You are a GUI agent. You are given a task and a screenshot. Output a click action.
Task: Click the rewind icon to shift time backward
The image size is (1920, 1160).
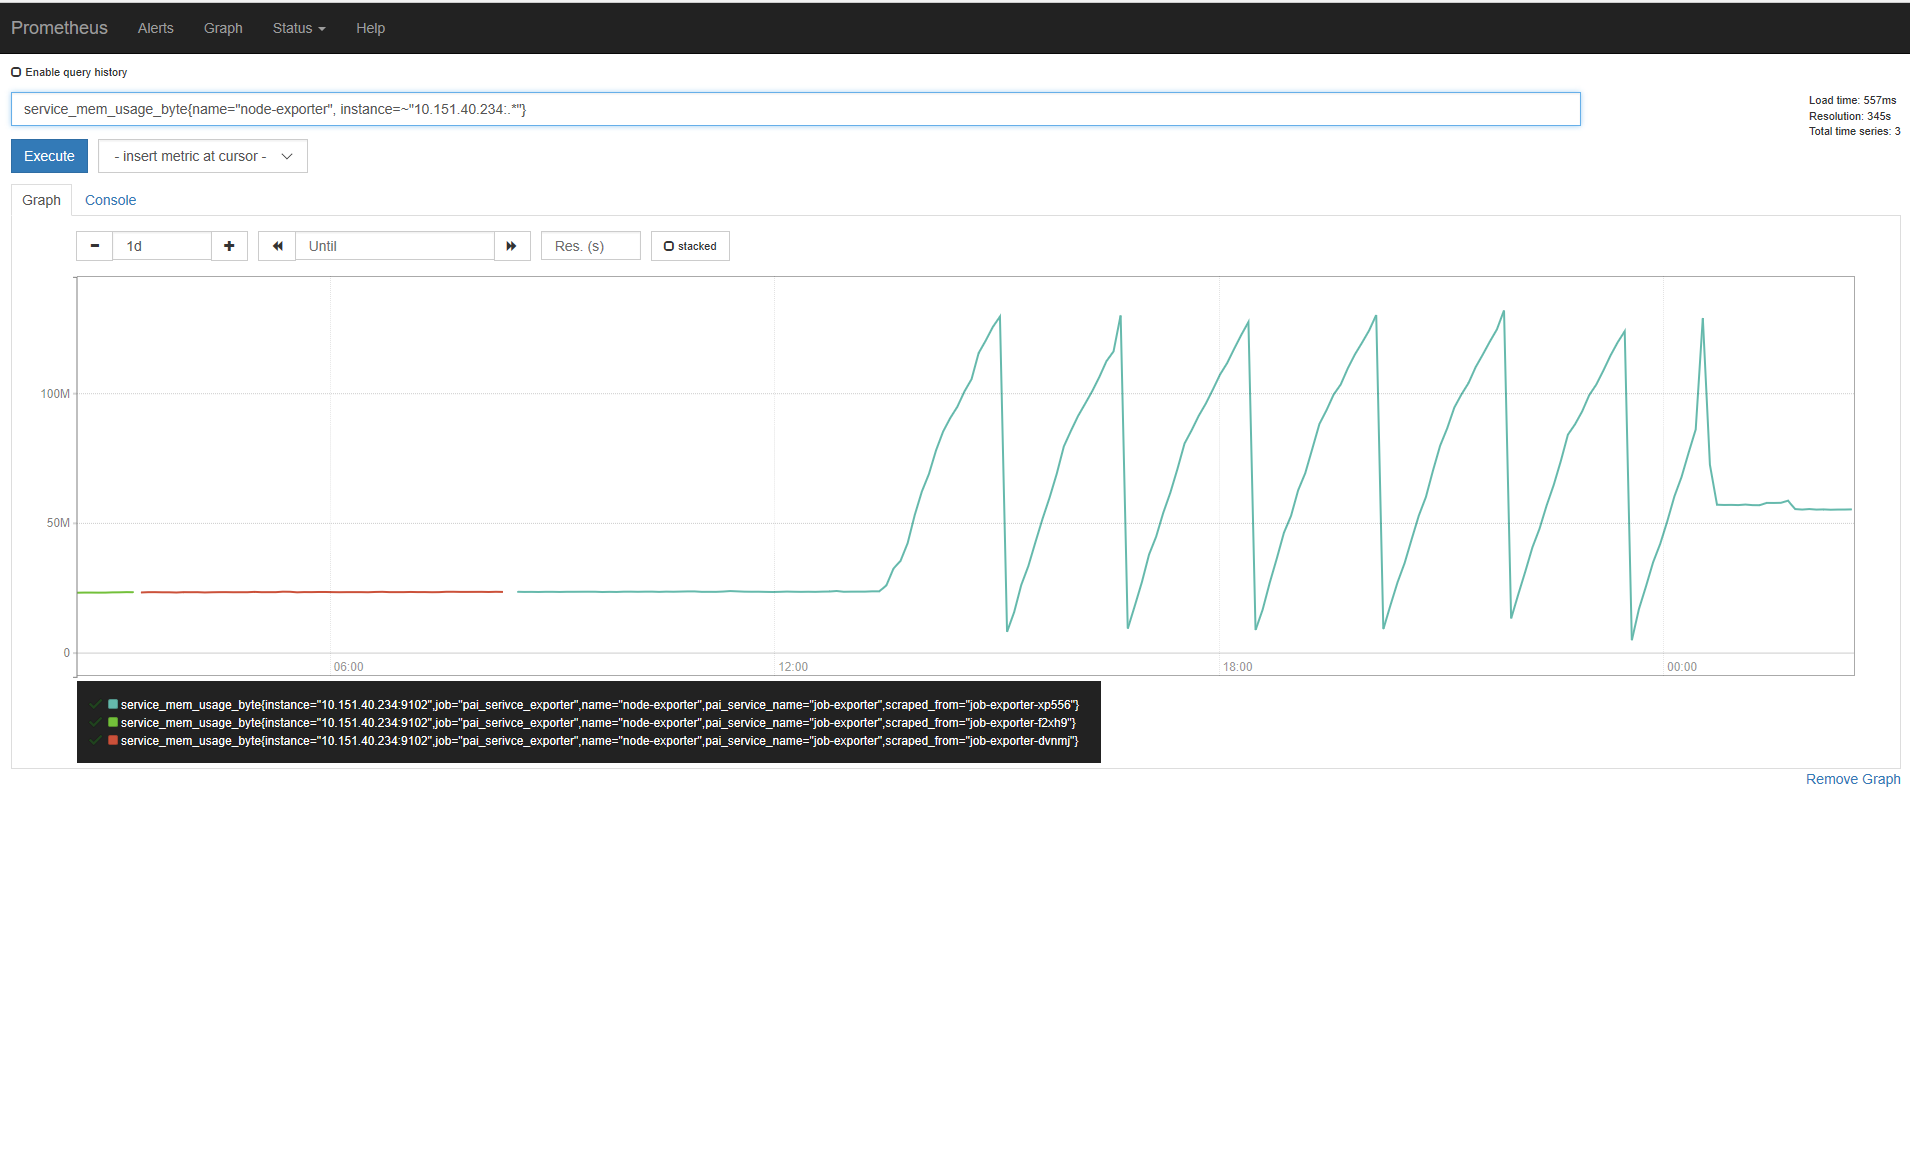277,246
